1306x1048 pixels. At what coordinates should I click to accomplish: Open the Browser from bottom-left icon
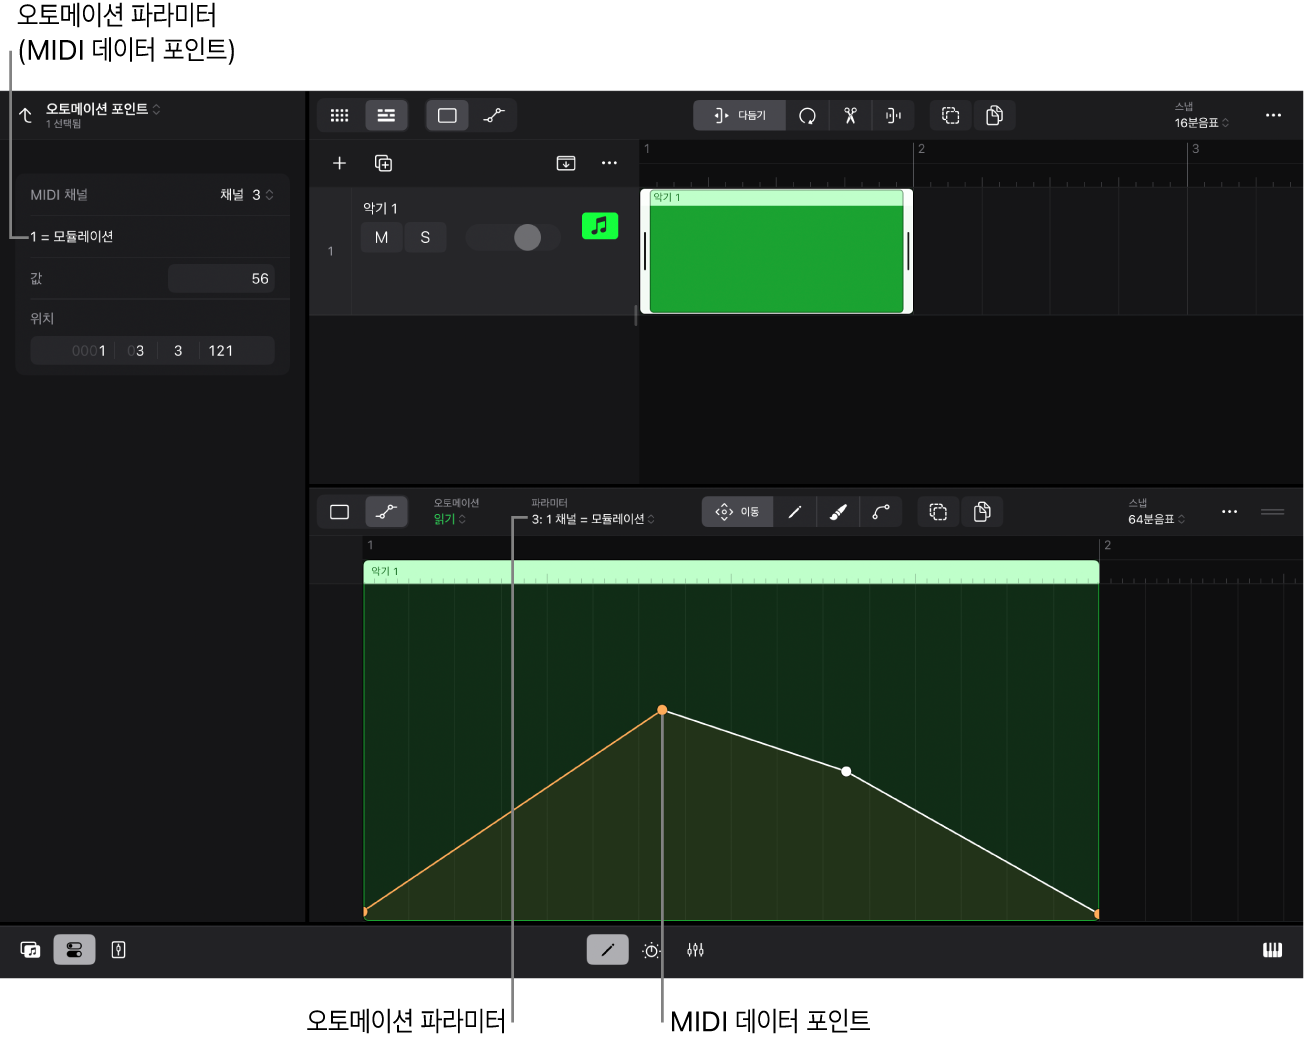point(31,950)
